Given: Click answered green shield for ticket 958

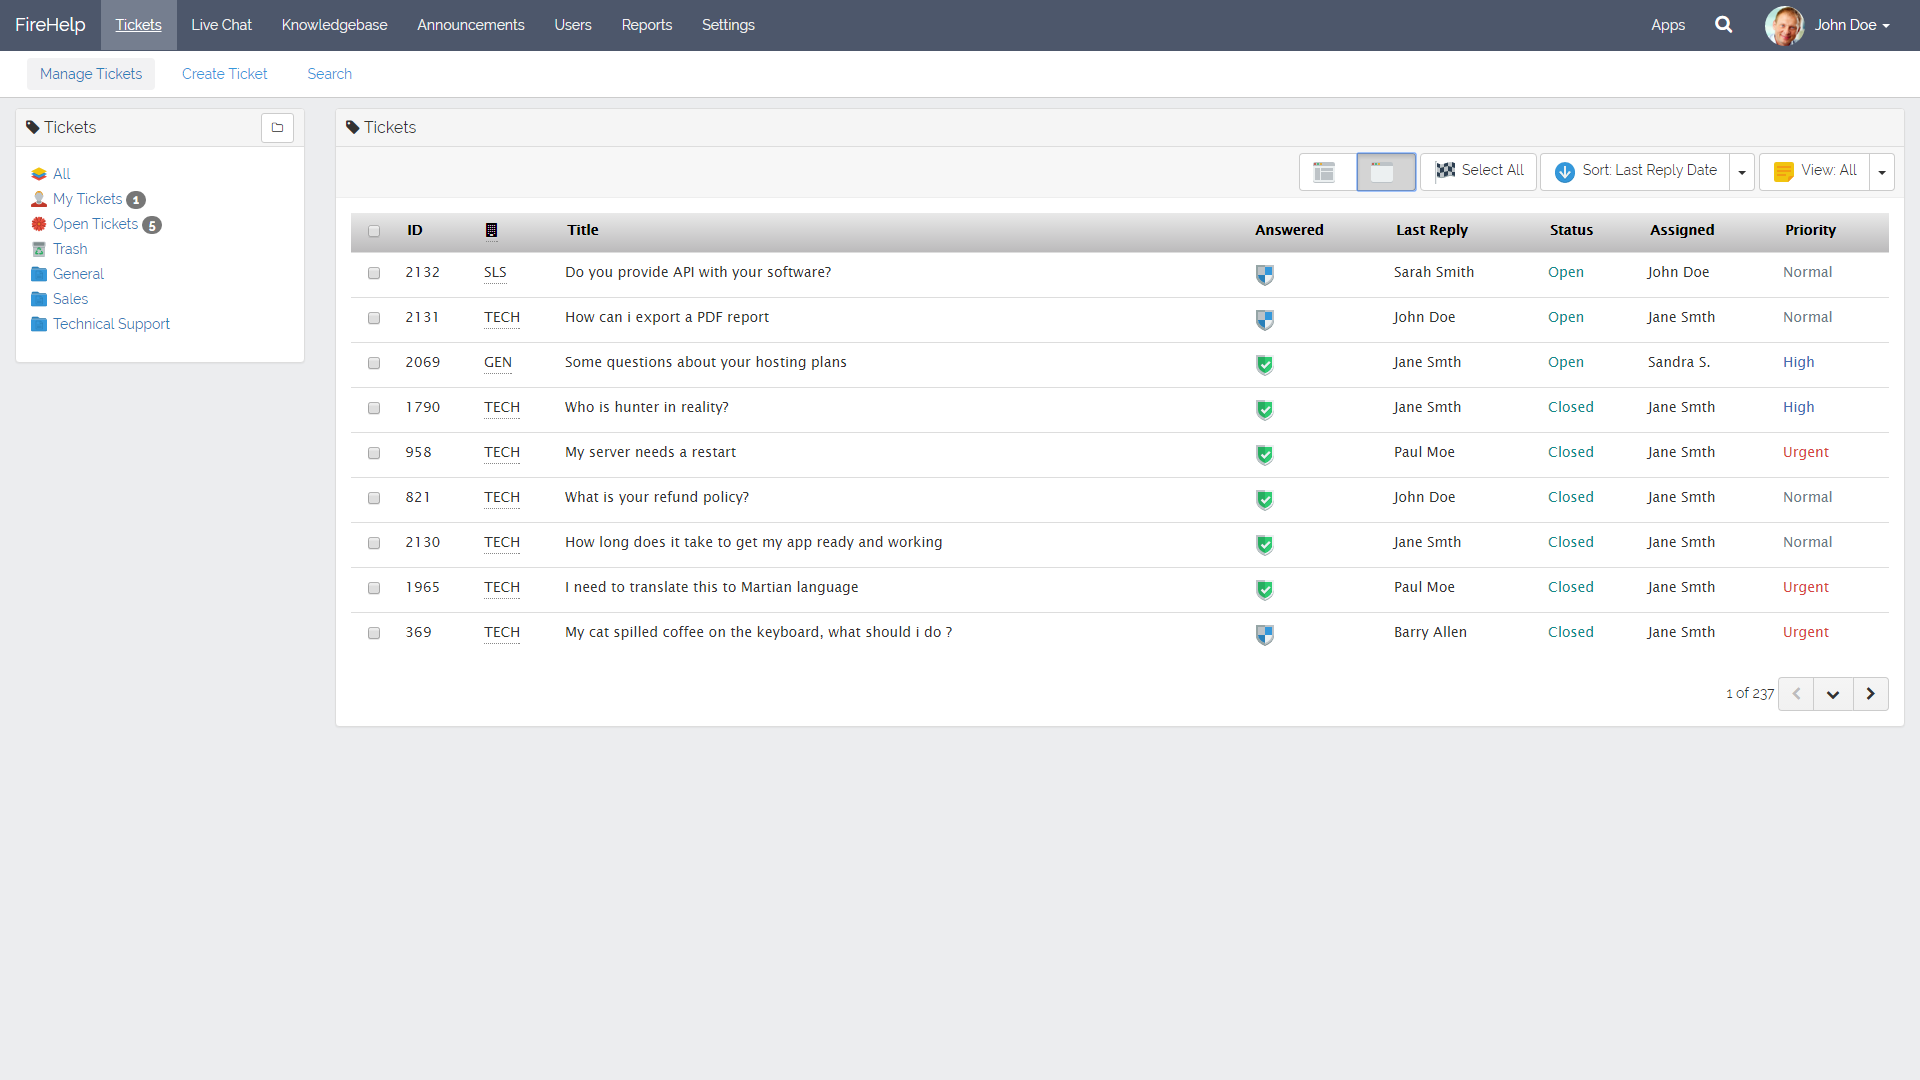Looking at the screenshot, I should tap(1265, 455).
